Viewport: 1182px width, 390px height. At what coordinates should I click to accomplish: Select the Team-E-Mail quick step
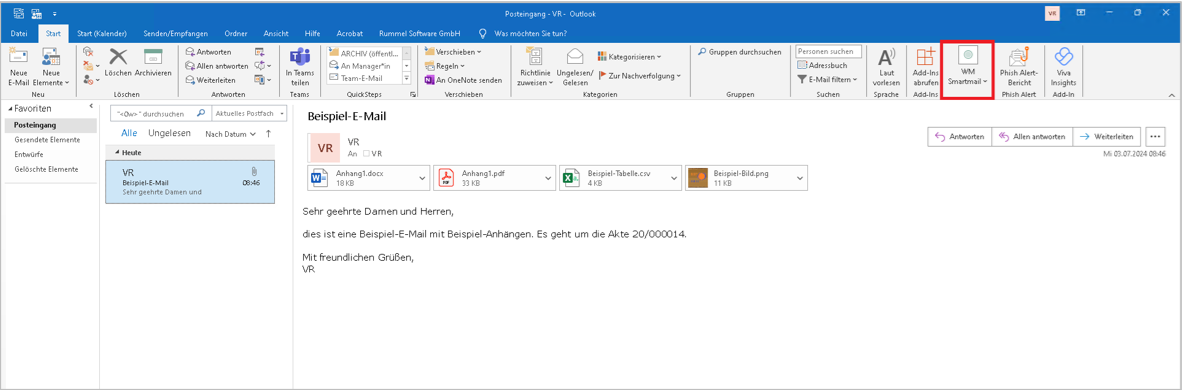364,78
